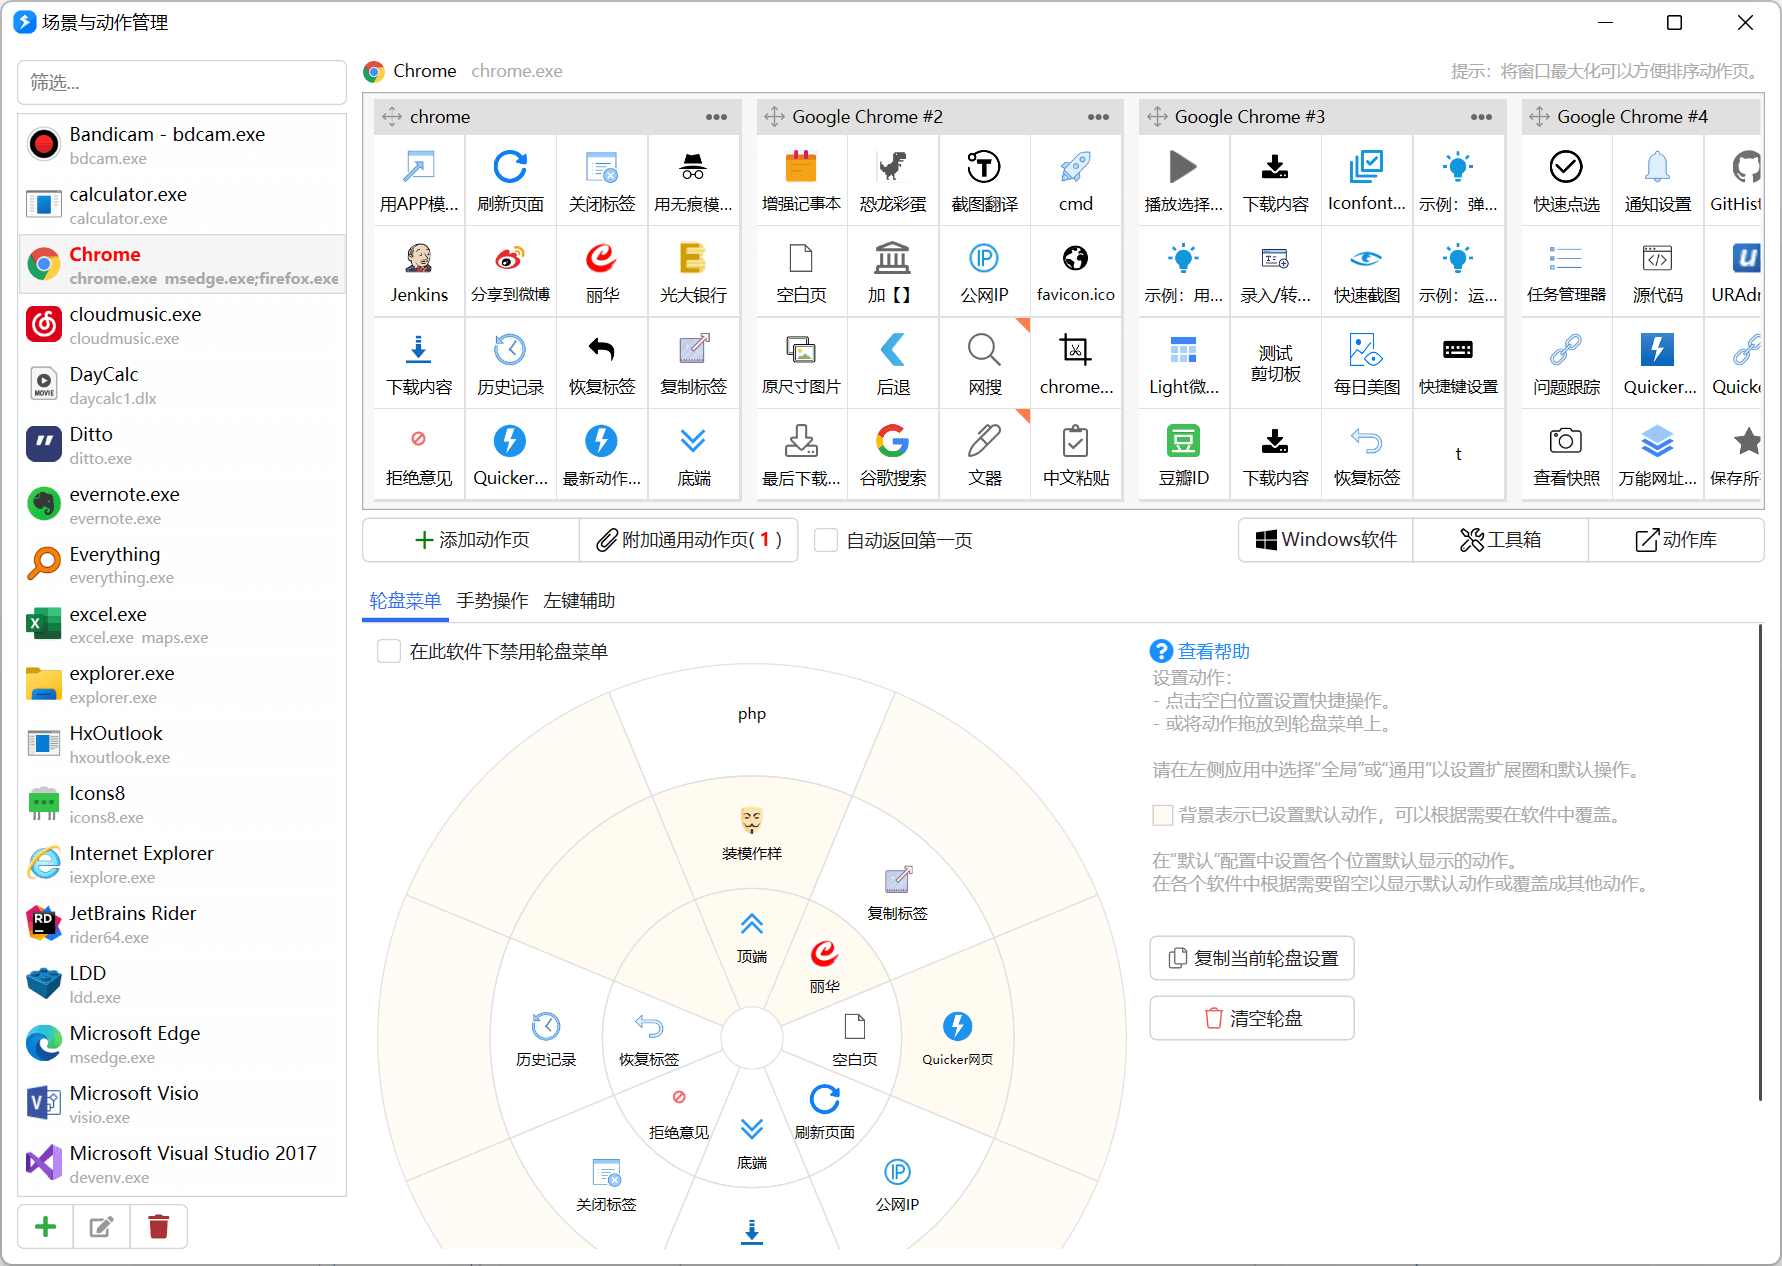This screenshot has width=1782, height=1266.
Task: Select JetBrains Rider in app list
Action: click(x=182, y=923)
